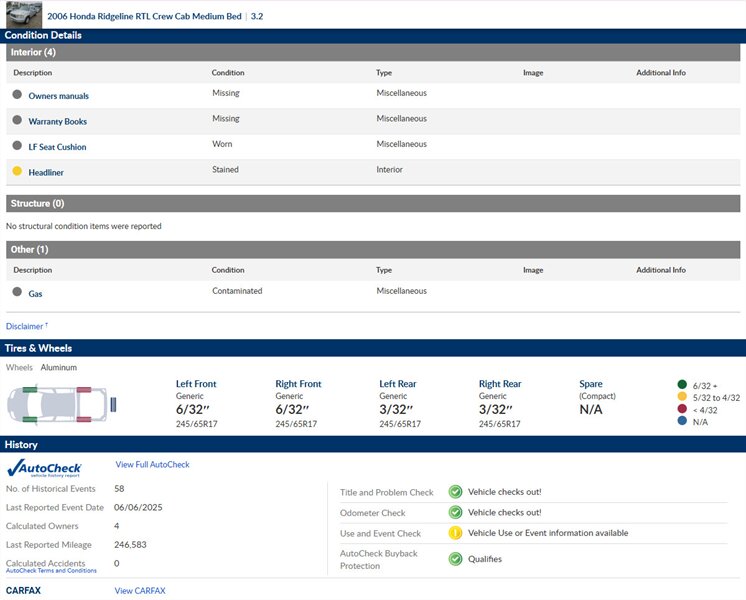
Task: Open the Warranty Books condition item
Action: [57, 121]
